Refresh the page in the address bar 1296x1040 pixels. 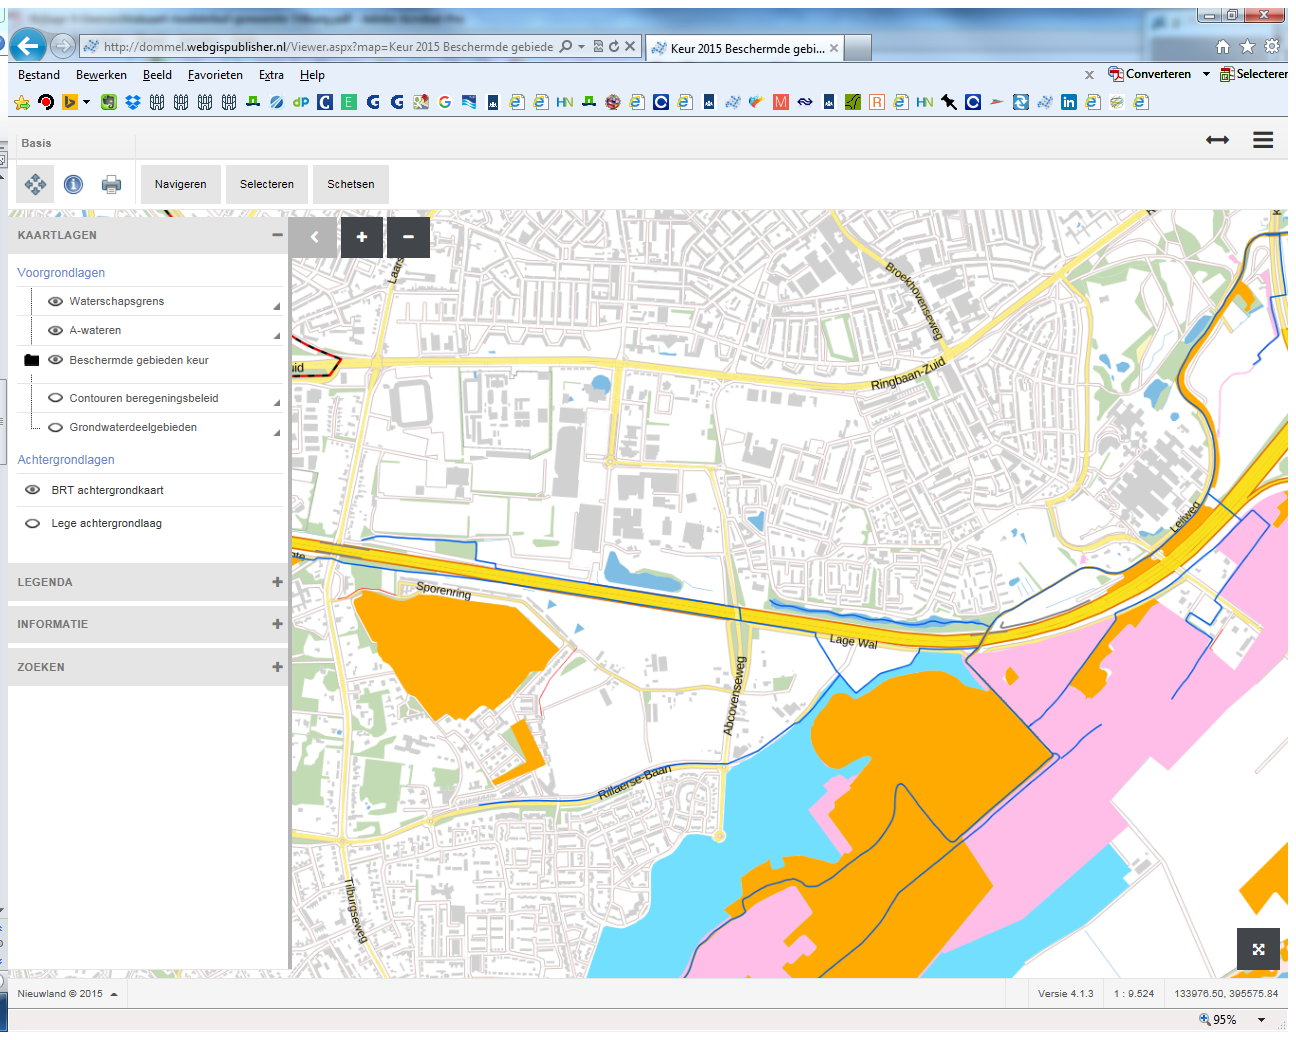tap(614, 46)
